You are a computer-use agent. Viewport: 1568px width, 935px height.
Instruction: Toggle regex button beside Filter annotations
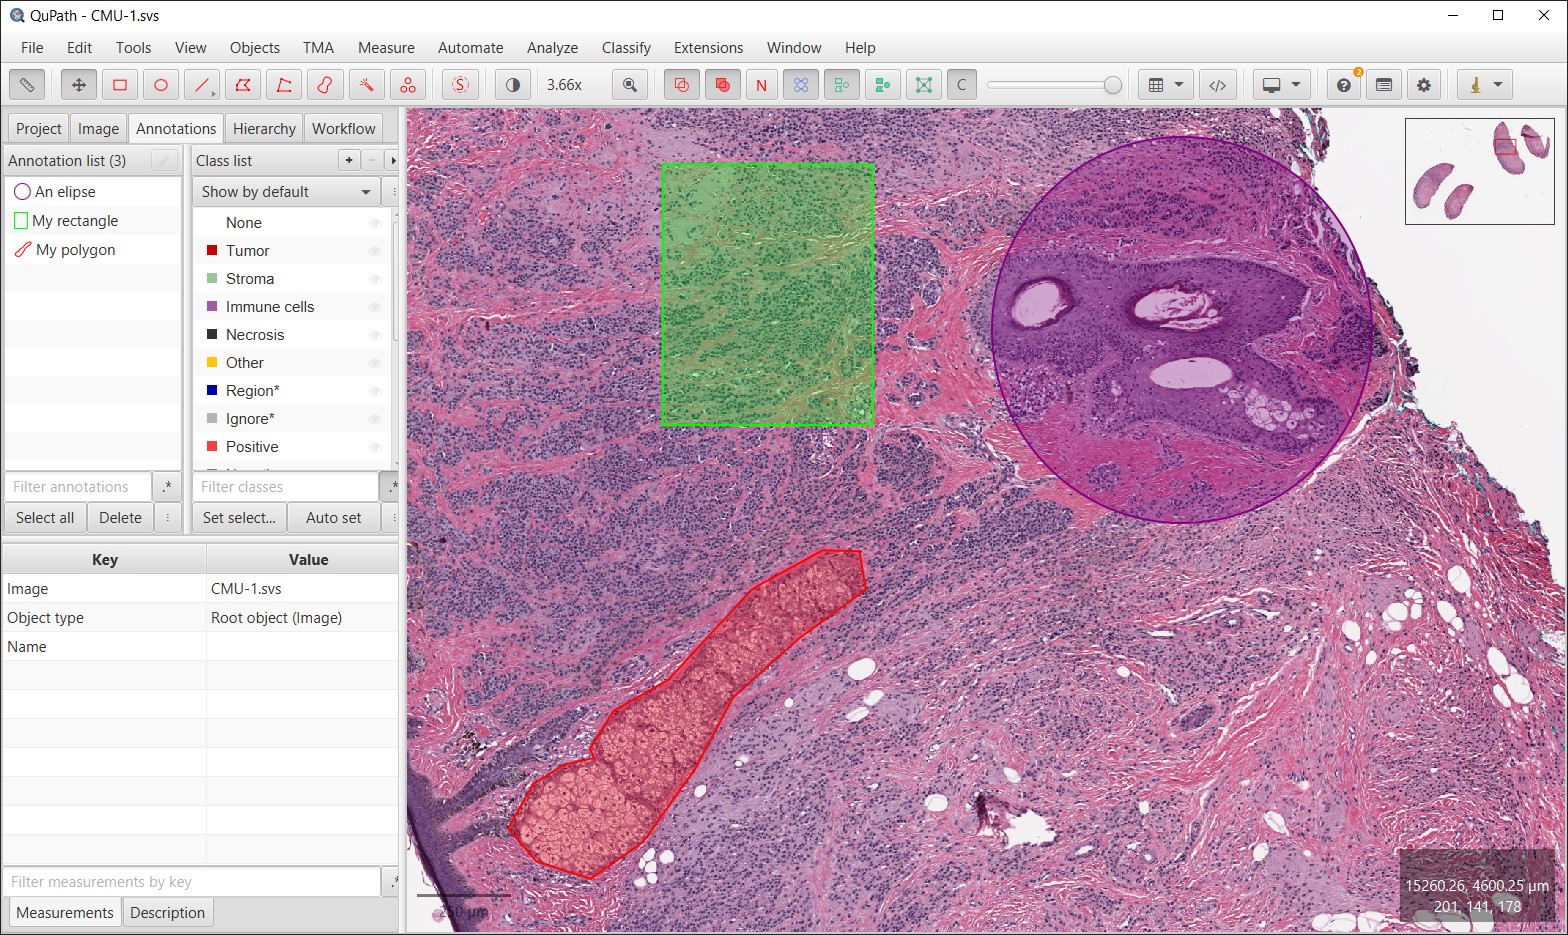[x=166, y=487]
